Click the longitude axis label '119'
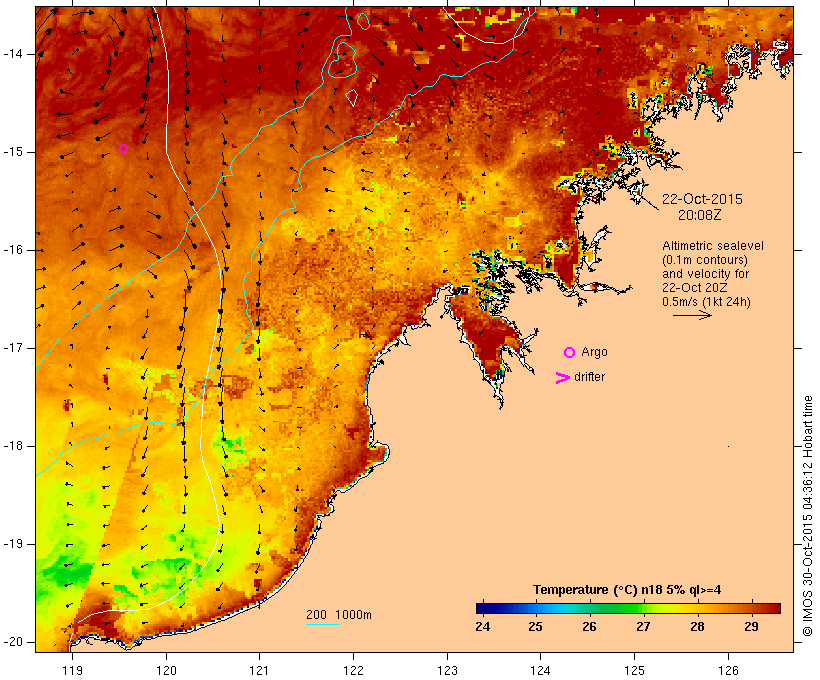Screen dimensions: 820x680 click(x=72, y=670)
